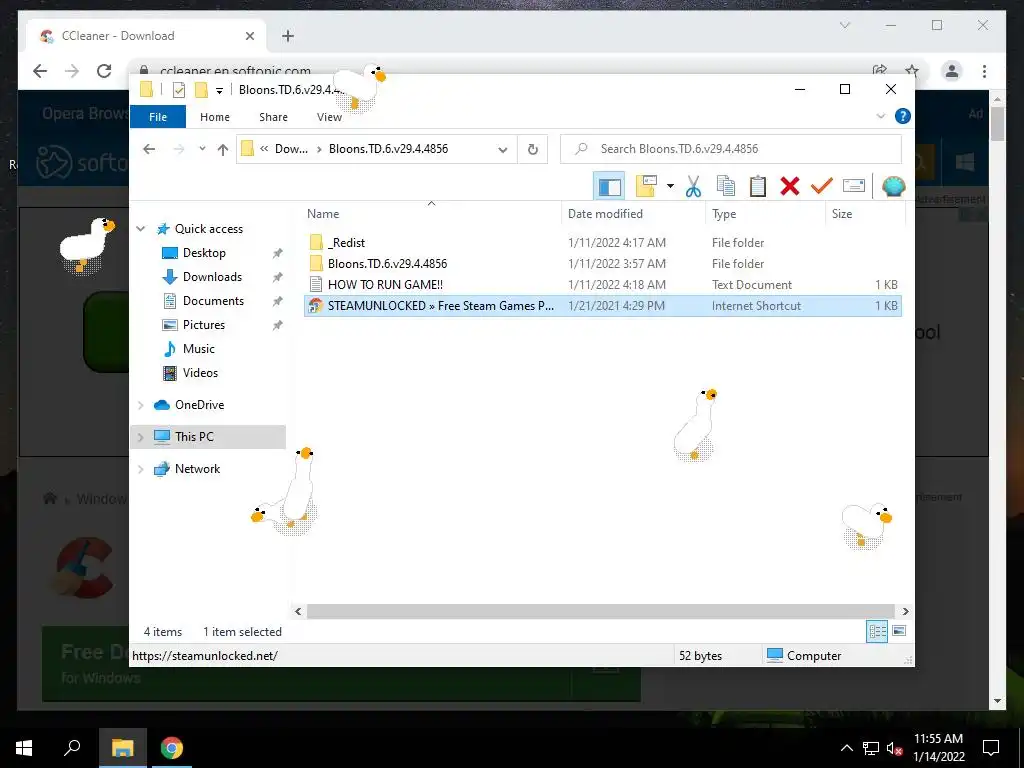Click the Copy pages icon
This screenshot has width=1024, height=768.
point(726,187)
